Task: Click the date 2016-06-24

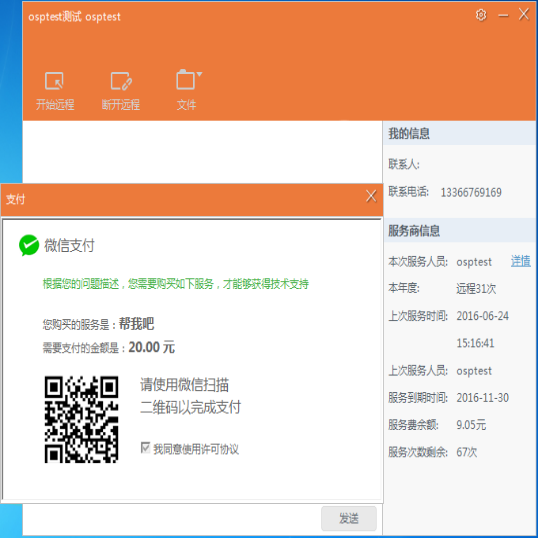Action: pyautogui.click(x=482, y=316)
